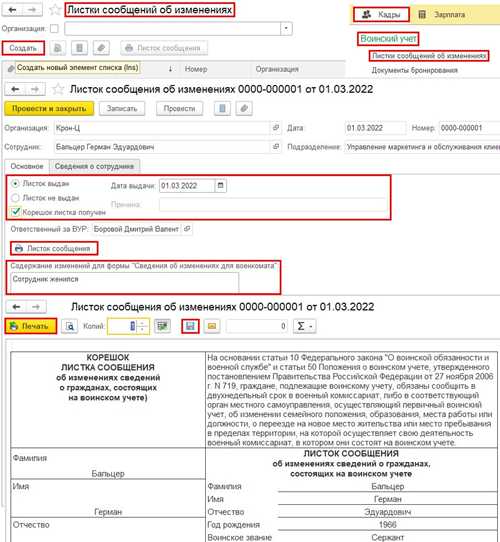
Task: Click the Провести и закрыть button
Action: [x=49, y=109]
